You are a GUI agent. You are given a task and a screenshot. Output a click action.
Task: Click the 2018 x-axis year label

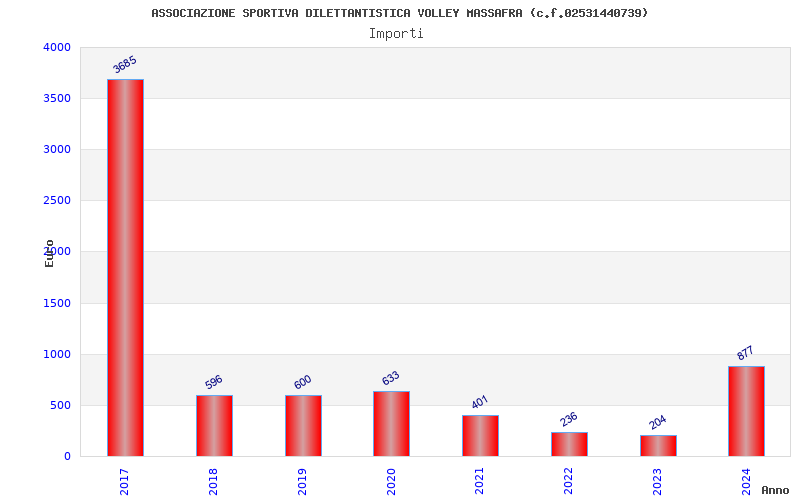click(213, 482)
